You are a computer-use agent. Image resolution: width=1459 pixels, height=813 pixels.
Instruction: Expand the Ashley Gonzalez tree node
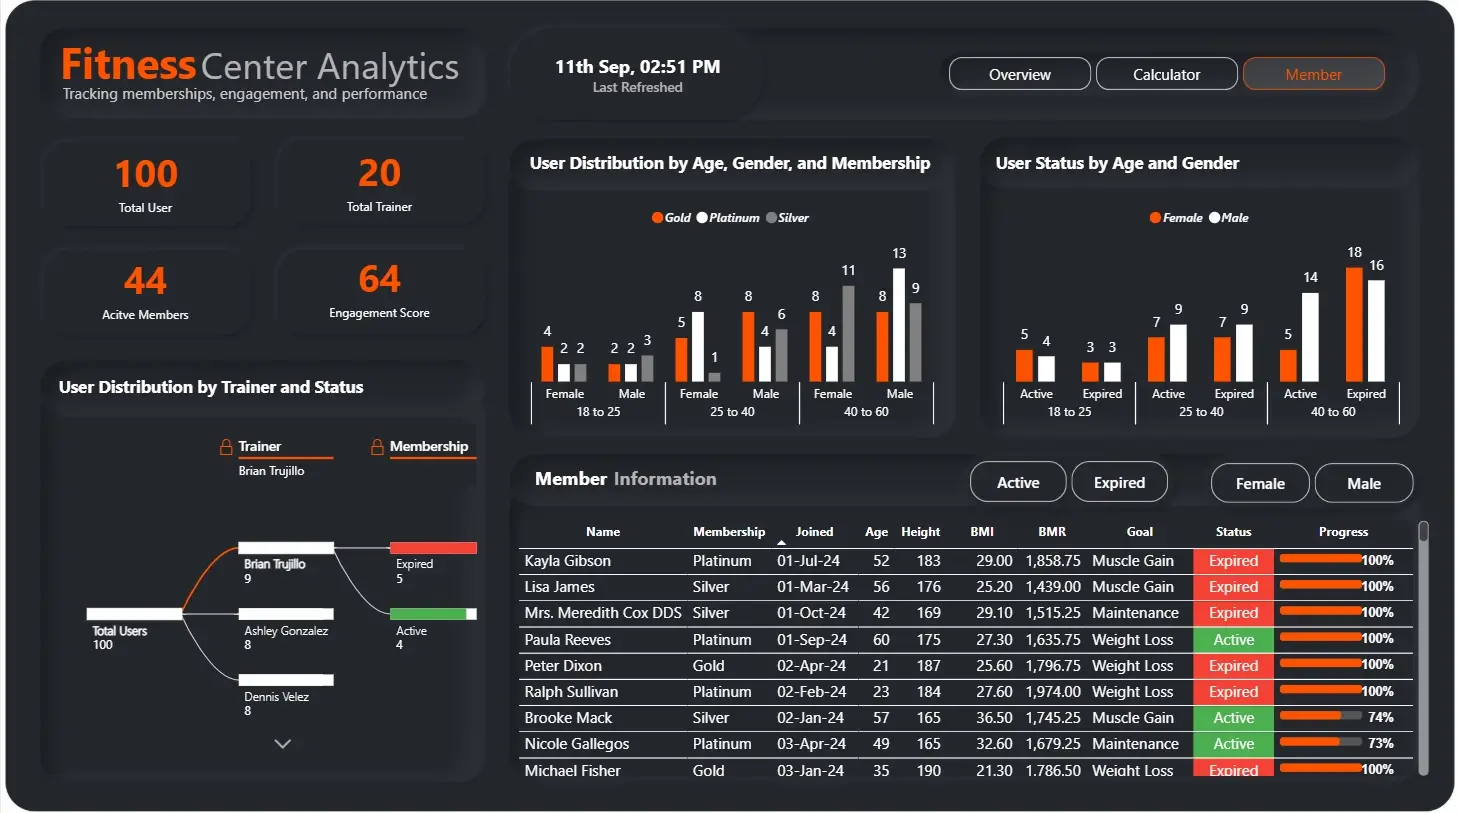click(x=286, y=614)
